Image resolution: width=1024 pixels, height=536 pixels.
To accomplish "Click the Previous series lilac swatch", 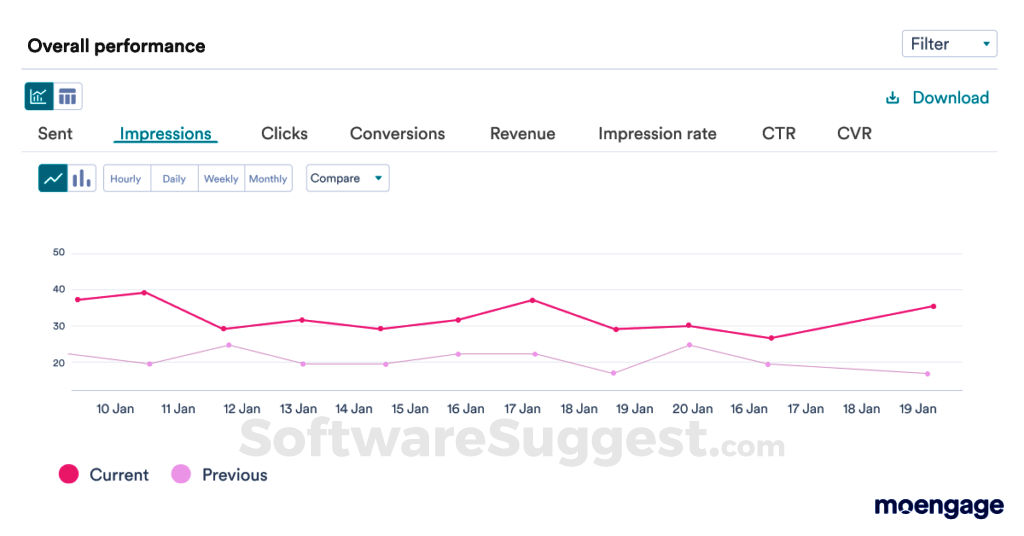I will click(x=181, y=475).
